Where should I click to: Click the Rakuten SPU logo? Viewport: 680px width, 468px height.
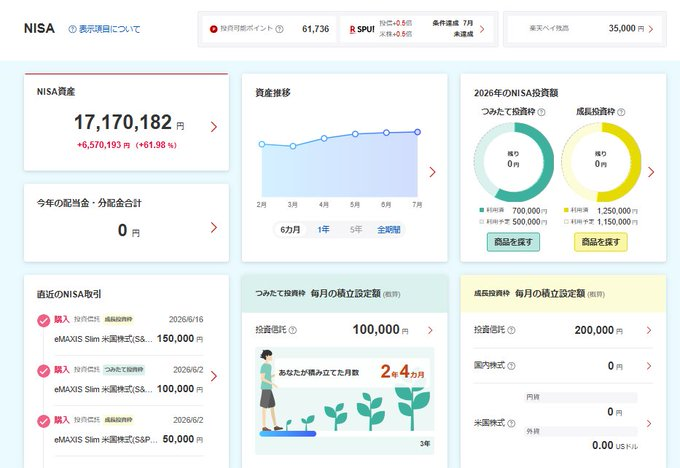click(x=362, y=29)
